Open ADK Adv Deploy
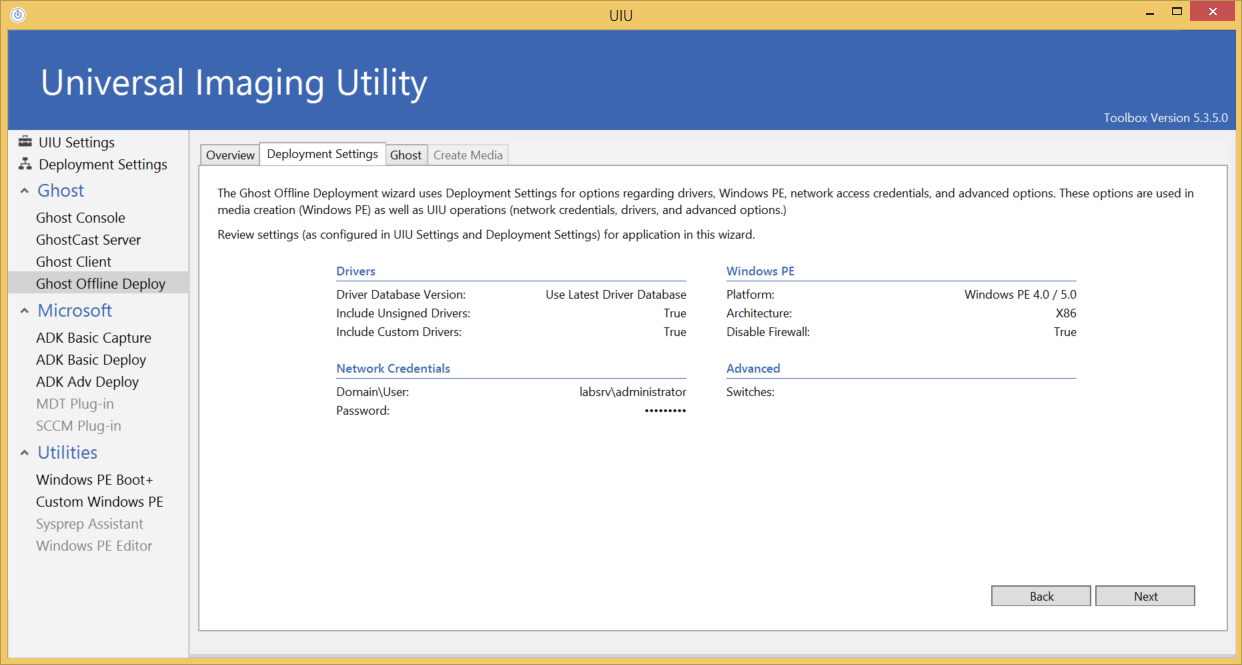 point(88,382)
